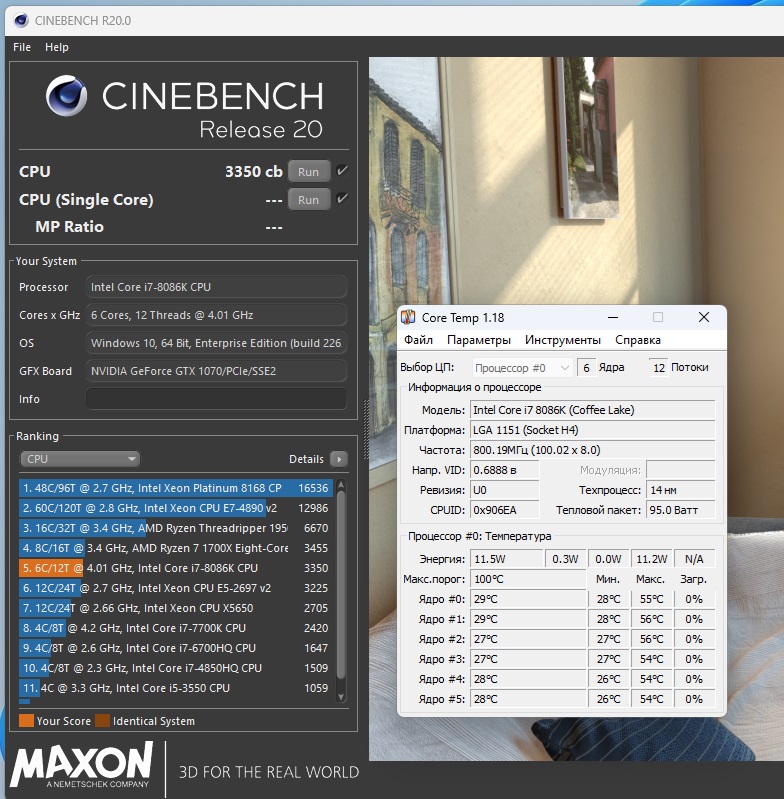Image resolution: width=784 pixels, height=799 pixels.
Task: Select ranking row AMD Ryzen 7 1700X
Action: point(176,548)
